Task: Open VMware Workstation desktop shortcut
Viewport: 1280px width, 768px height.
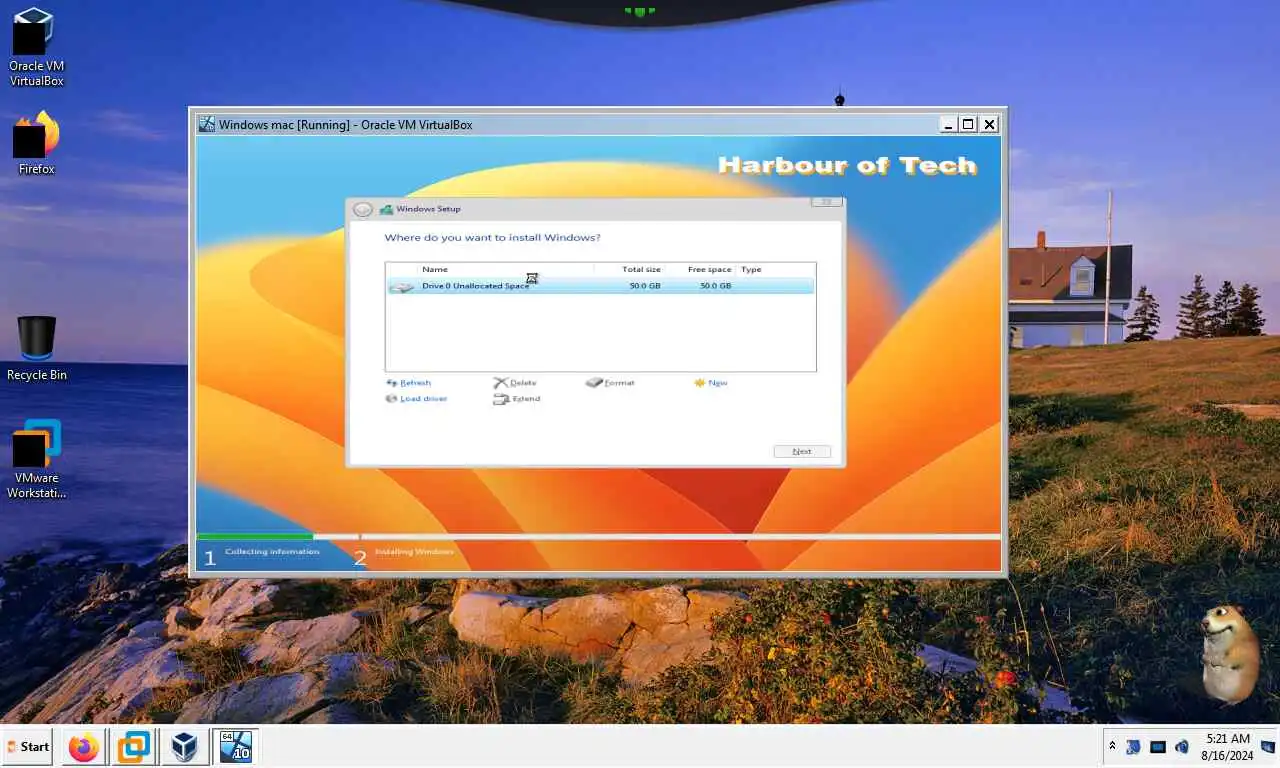Action: 37,459
